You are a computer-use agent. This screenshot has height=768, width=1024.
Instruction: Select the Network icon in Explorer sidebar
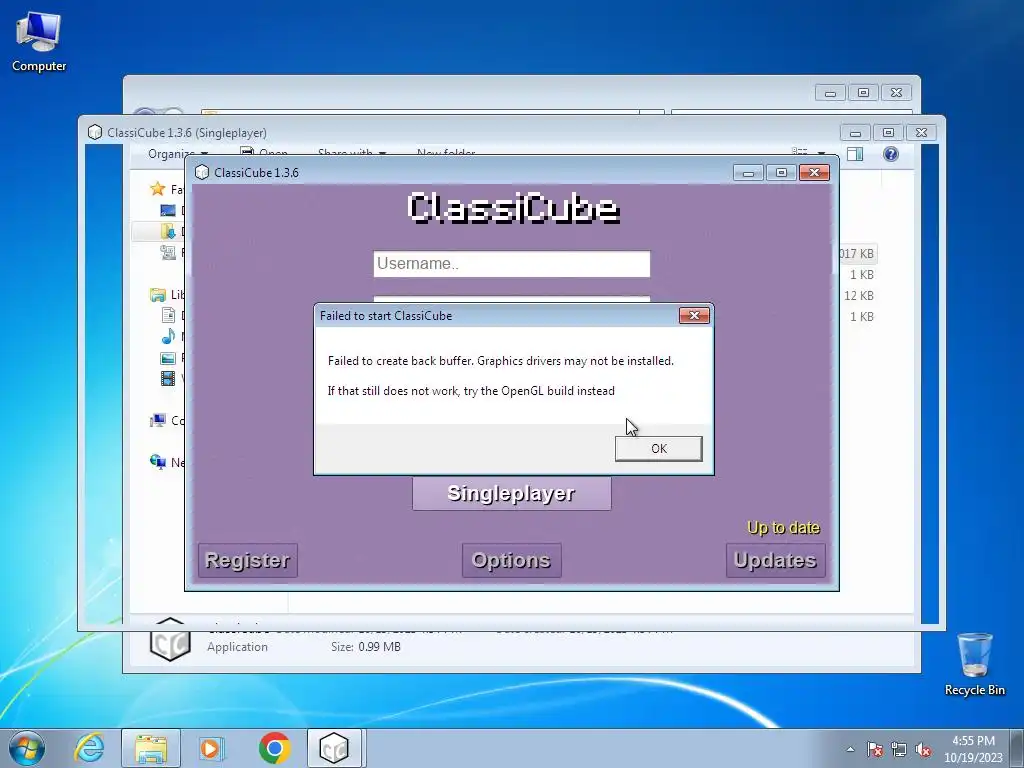[x=157, y=462]
